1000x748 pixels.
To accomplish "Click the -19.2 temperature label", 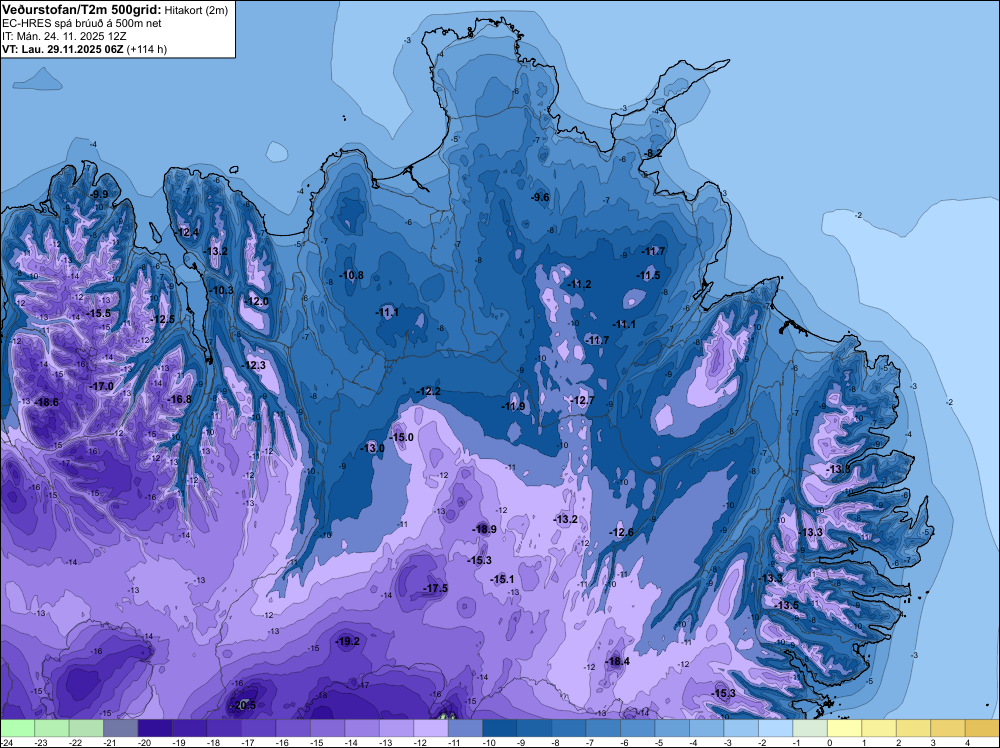I will click(x=348, y=642).
